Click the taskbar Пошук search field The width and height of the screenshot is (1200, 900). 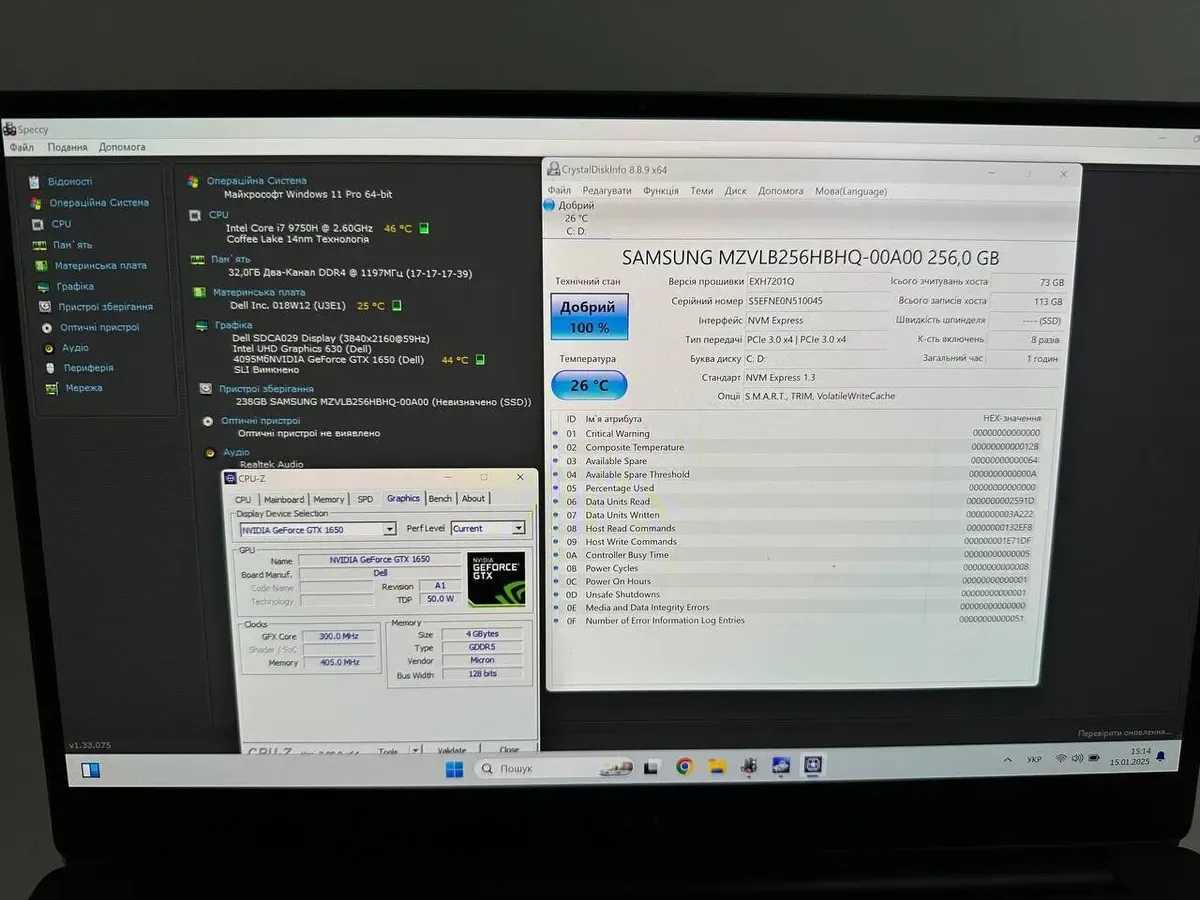coord(540,769)
